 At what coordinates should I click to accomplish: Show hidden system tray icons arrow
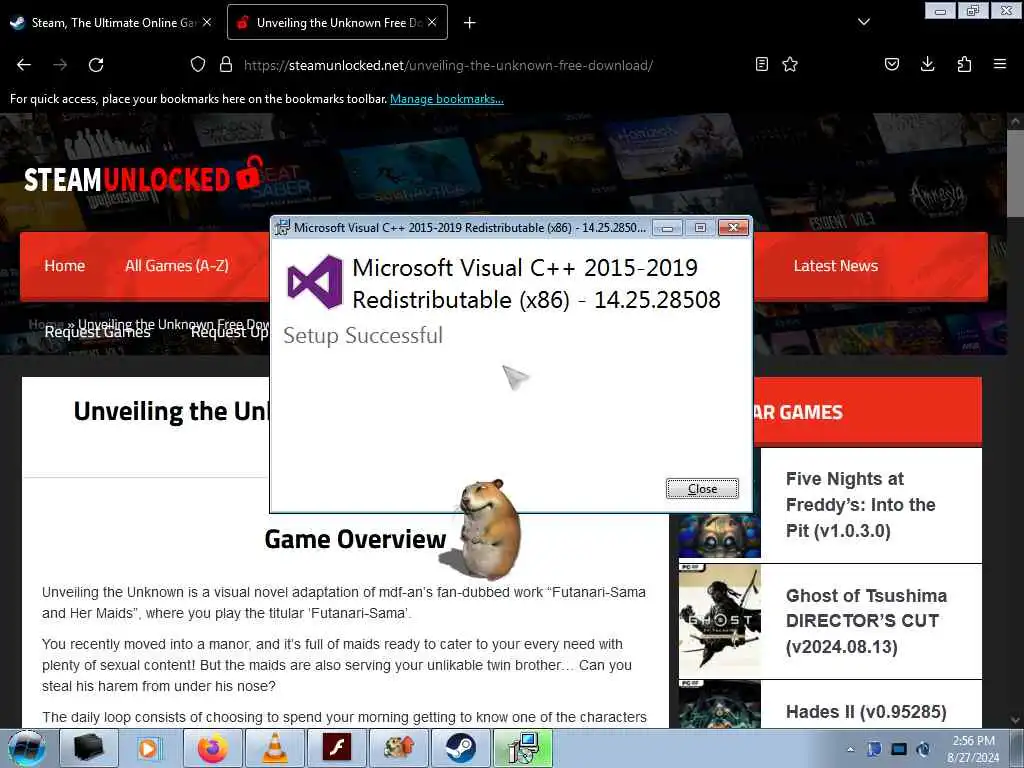tap(850, 750)
